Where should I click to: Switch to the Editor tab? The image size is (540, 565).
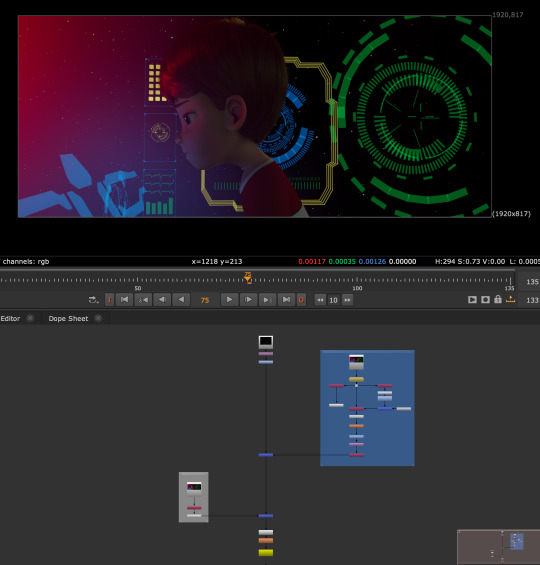coord(10,319)
